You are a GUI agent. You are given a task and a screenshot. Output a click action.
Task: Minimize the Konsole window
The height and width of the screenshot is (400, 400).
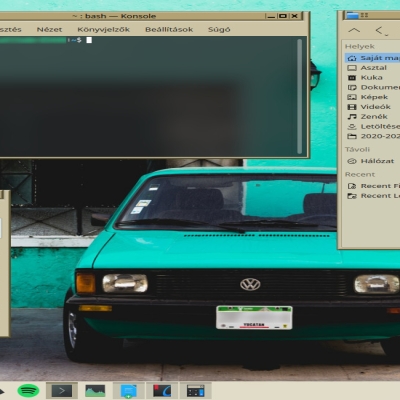coord(271,16)
